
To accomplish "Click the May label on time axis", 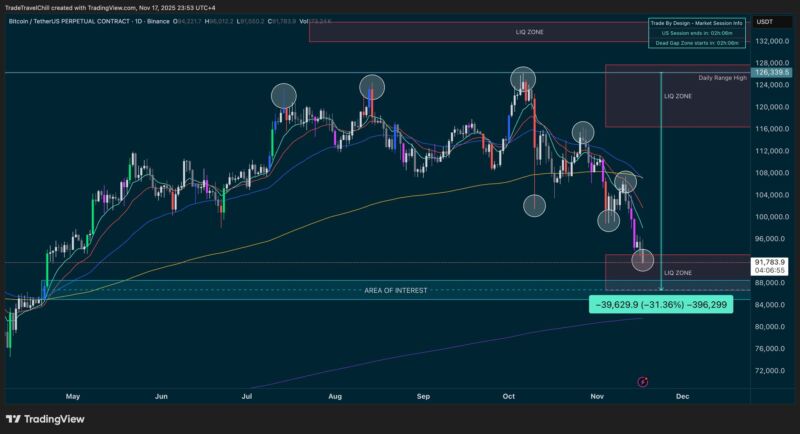I will [x=73, y=396].
